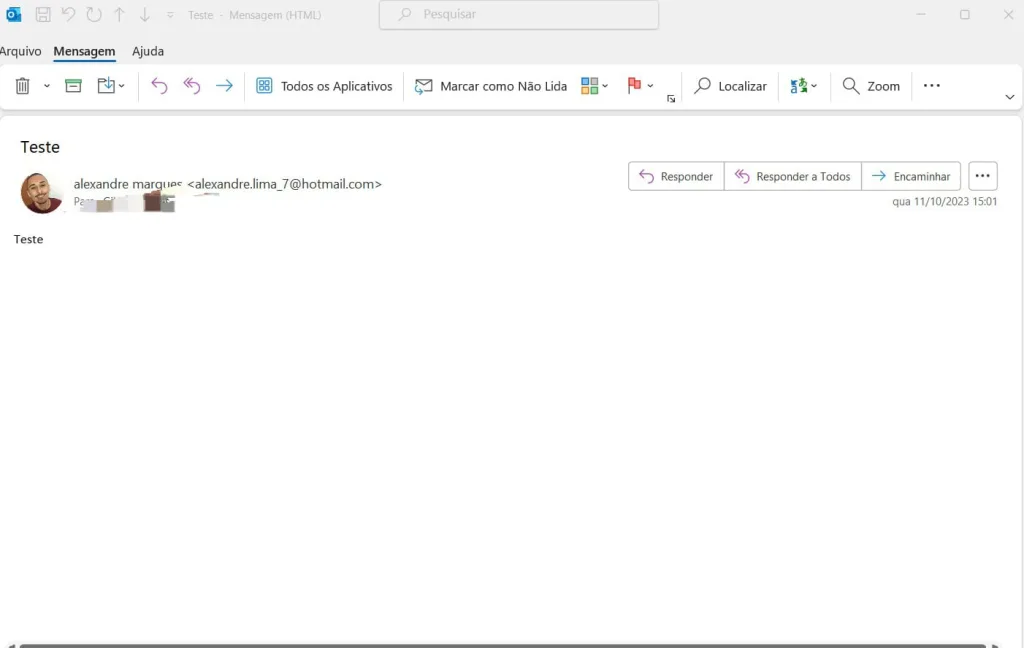Click the Responder a Todos button
This screenshot has height=648, width=1024.
pos(793,176)
